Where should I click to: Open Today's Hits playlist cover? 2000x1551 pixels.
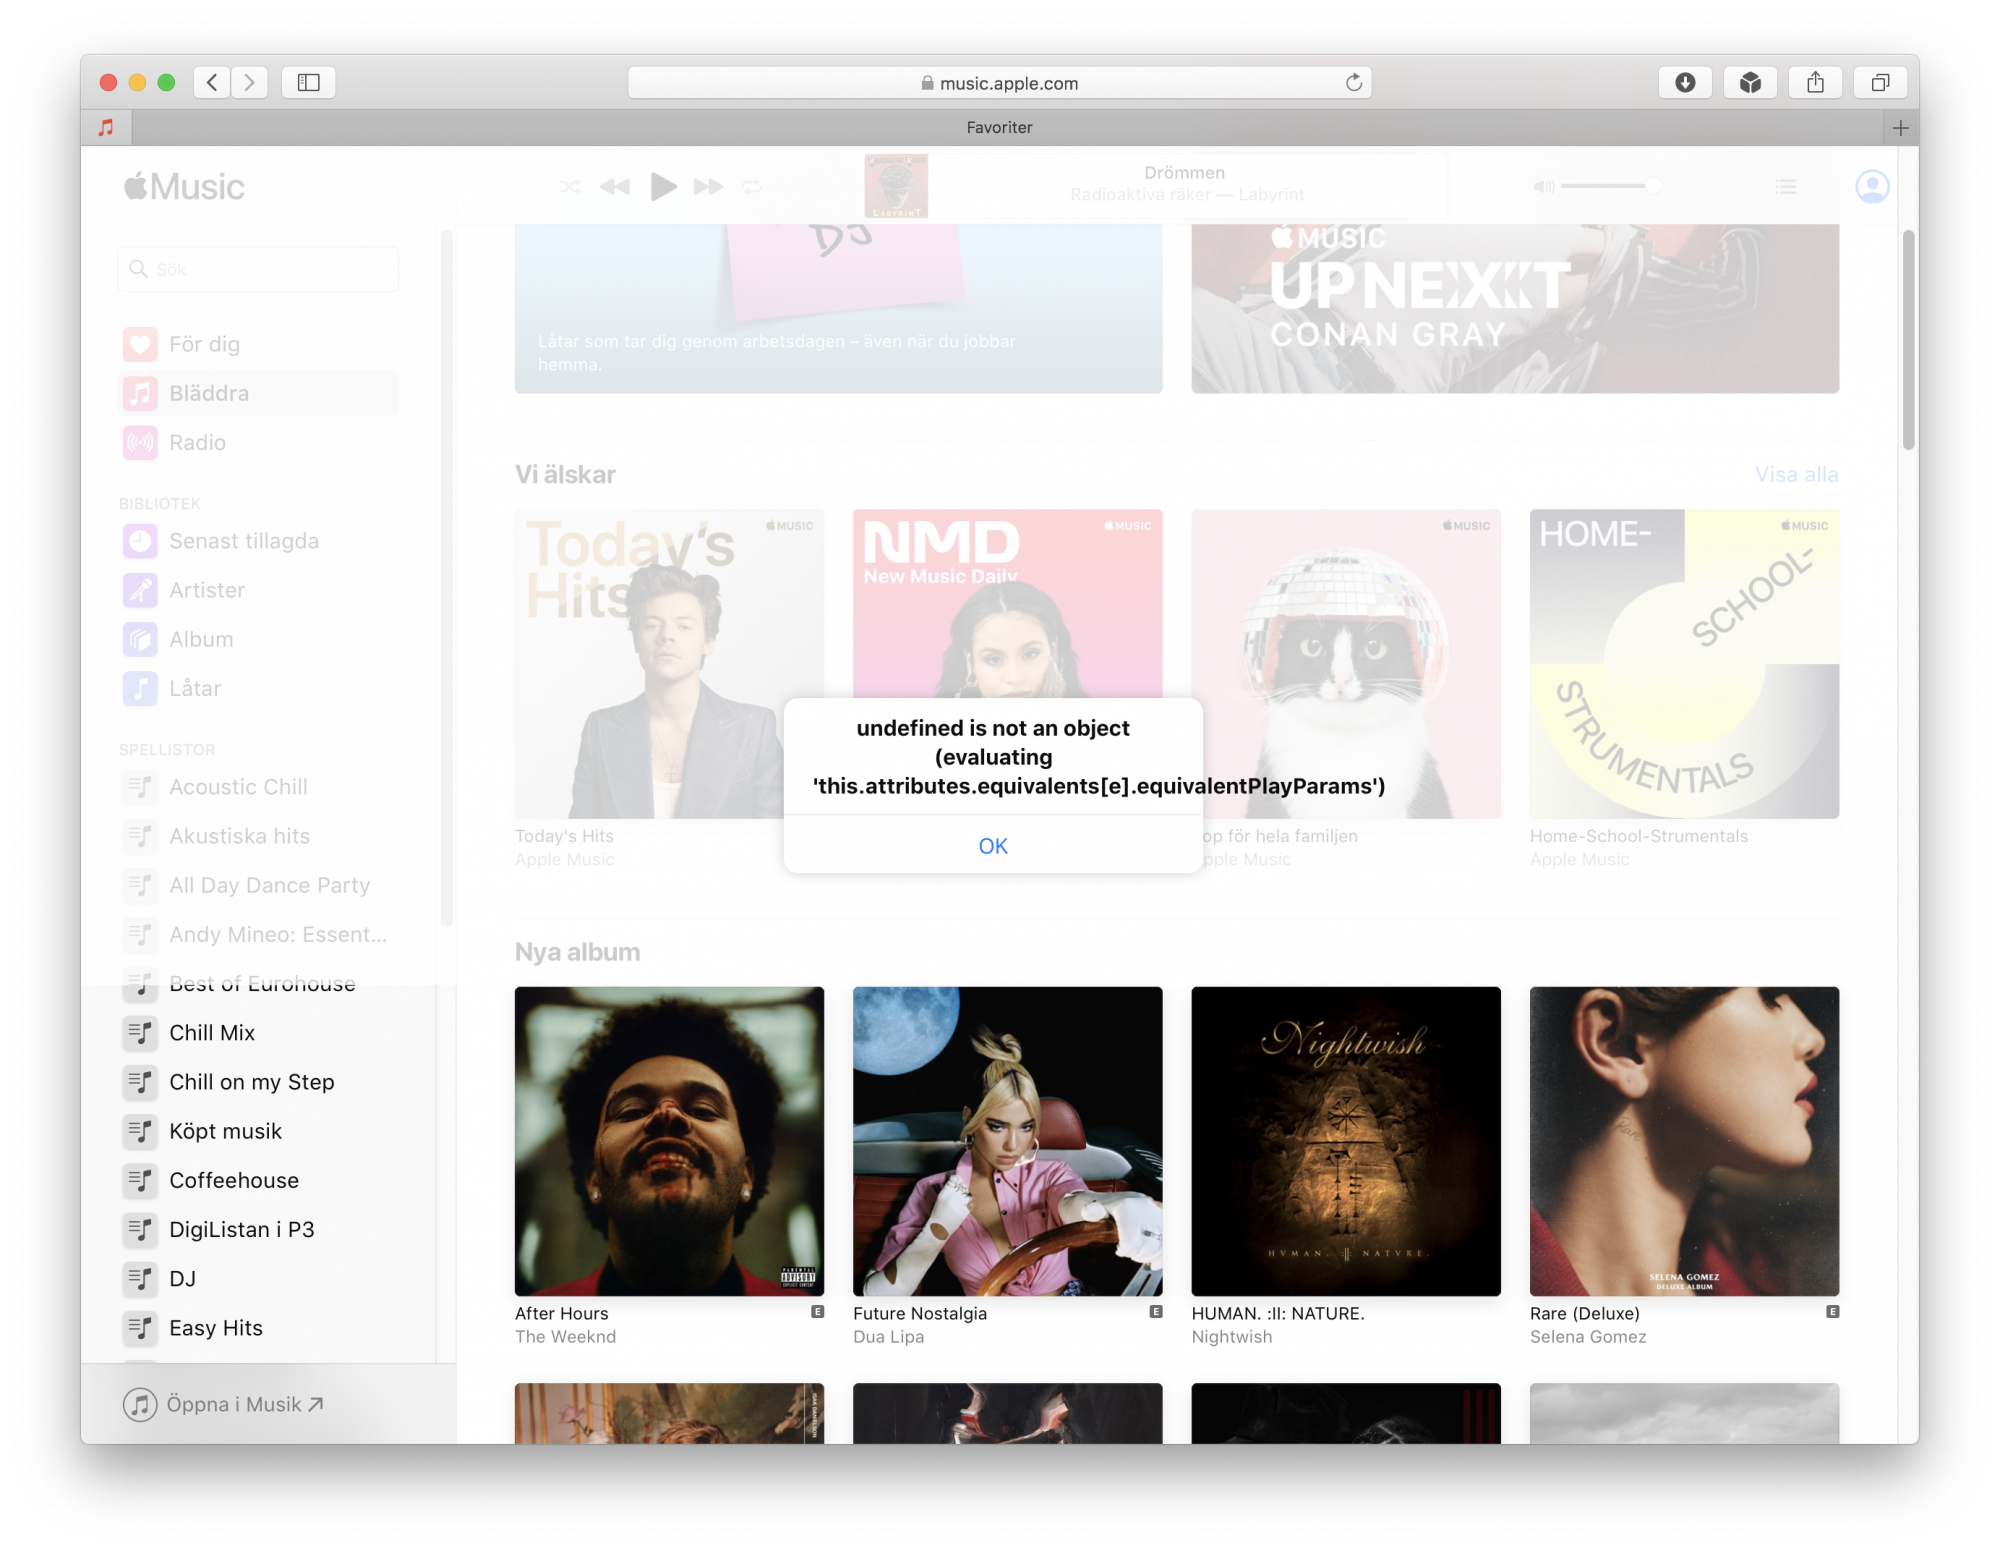pyautogui.click(x=669, y=664)
